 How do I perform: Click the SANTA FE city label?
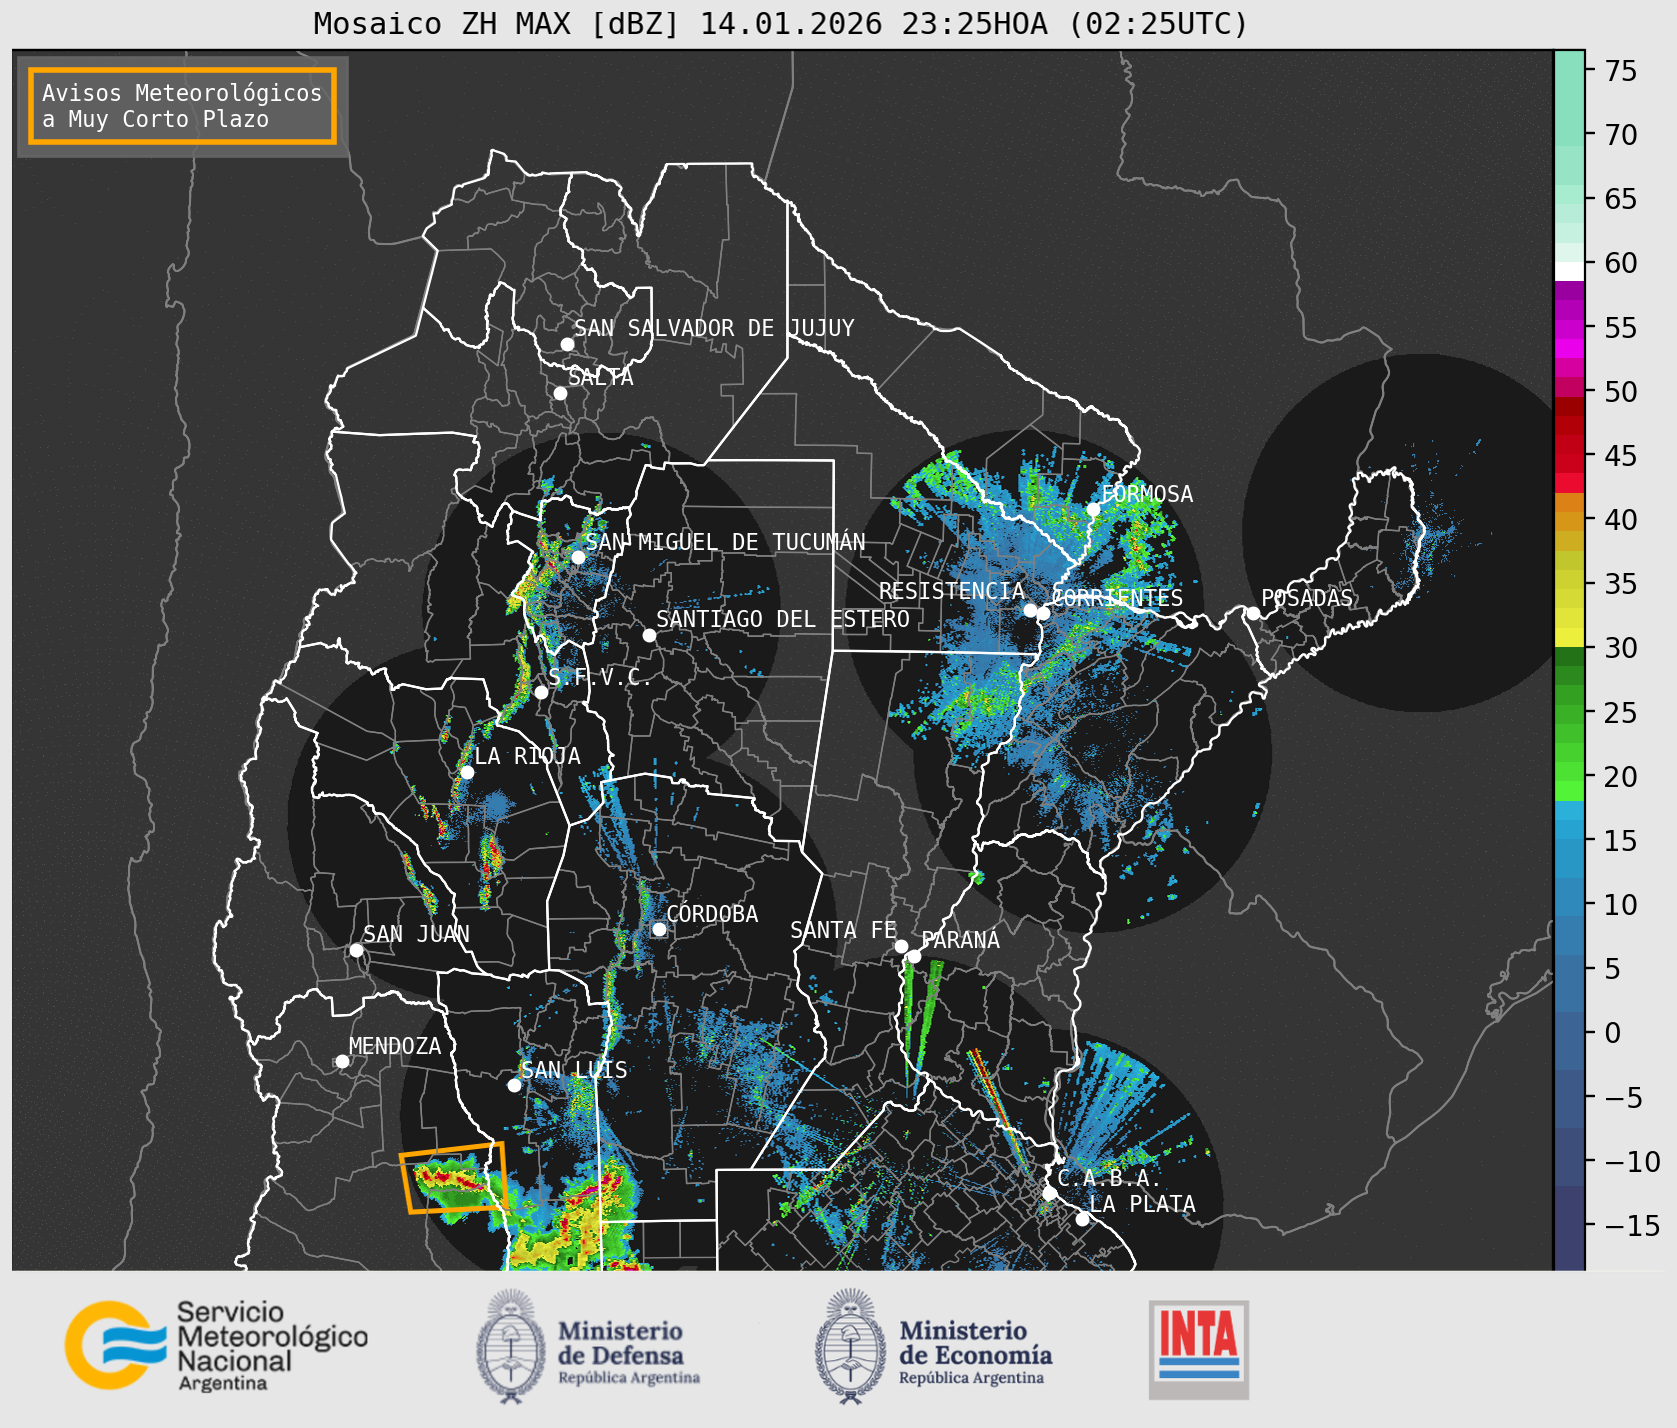pos(843,930)
